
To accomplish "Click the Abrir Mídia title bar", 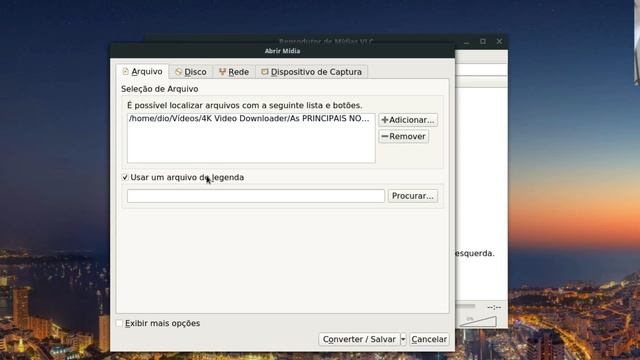I will (x=282, y=51).
